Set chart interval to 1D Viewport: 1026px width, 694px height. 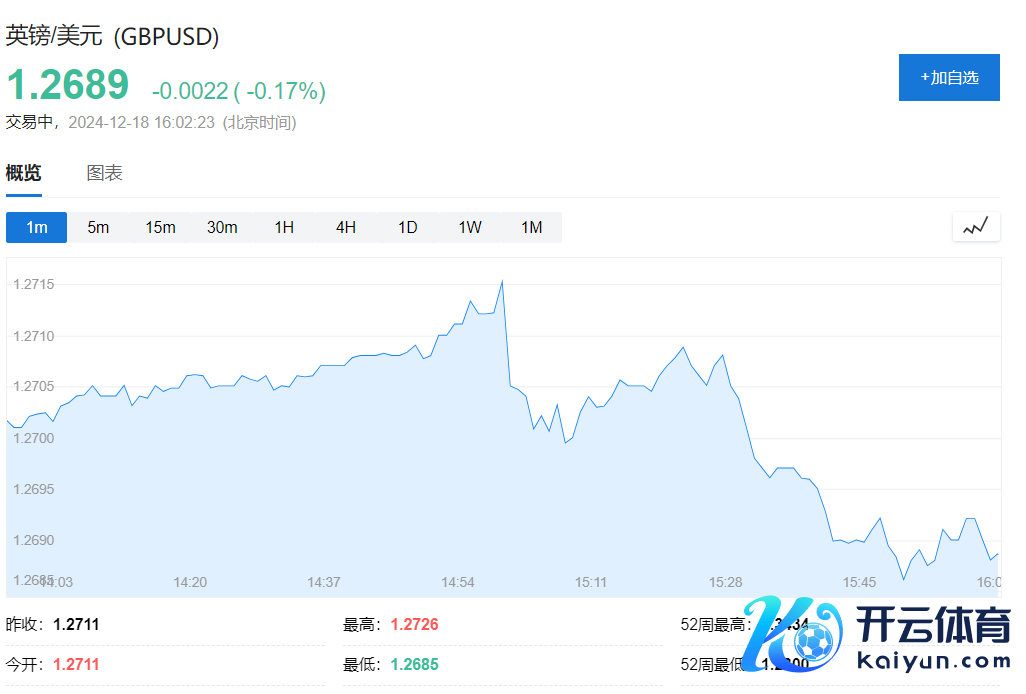(408, 227)
